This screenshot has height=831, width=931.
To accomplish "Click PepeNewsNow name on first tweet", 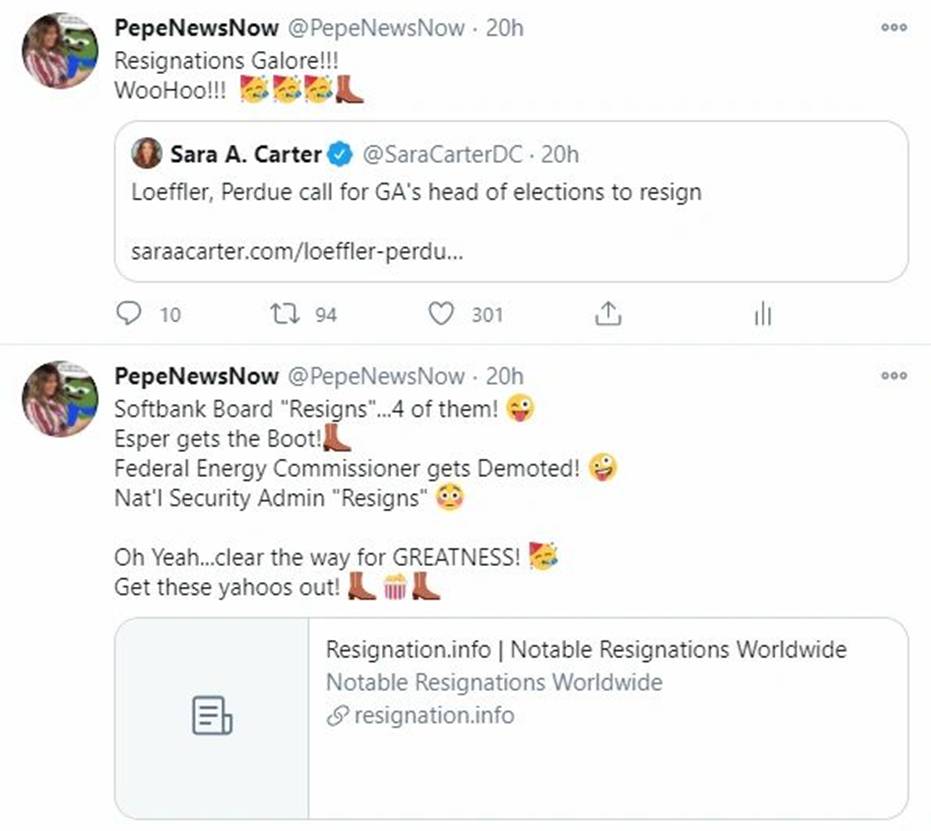I will pos(196,28).
